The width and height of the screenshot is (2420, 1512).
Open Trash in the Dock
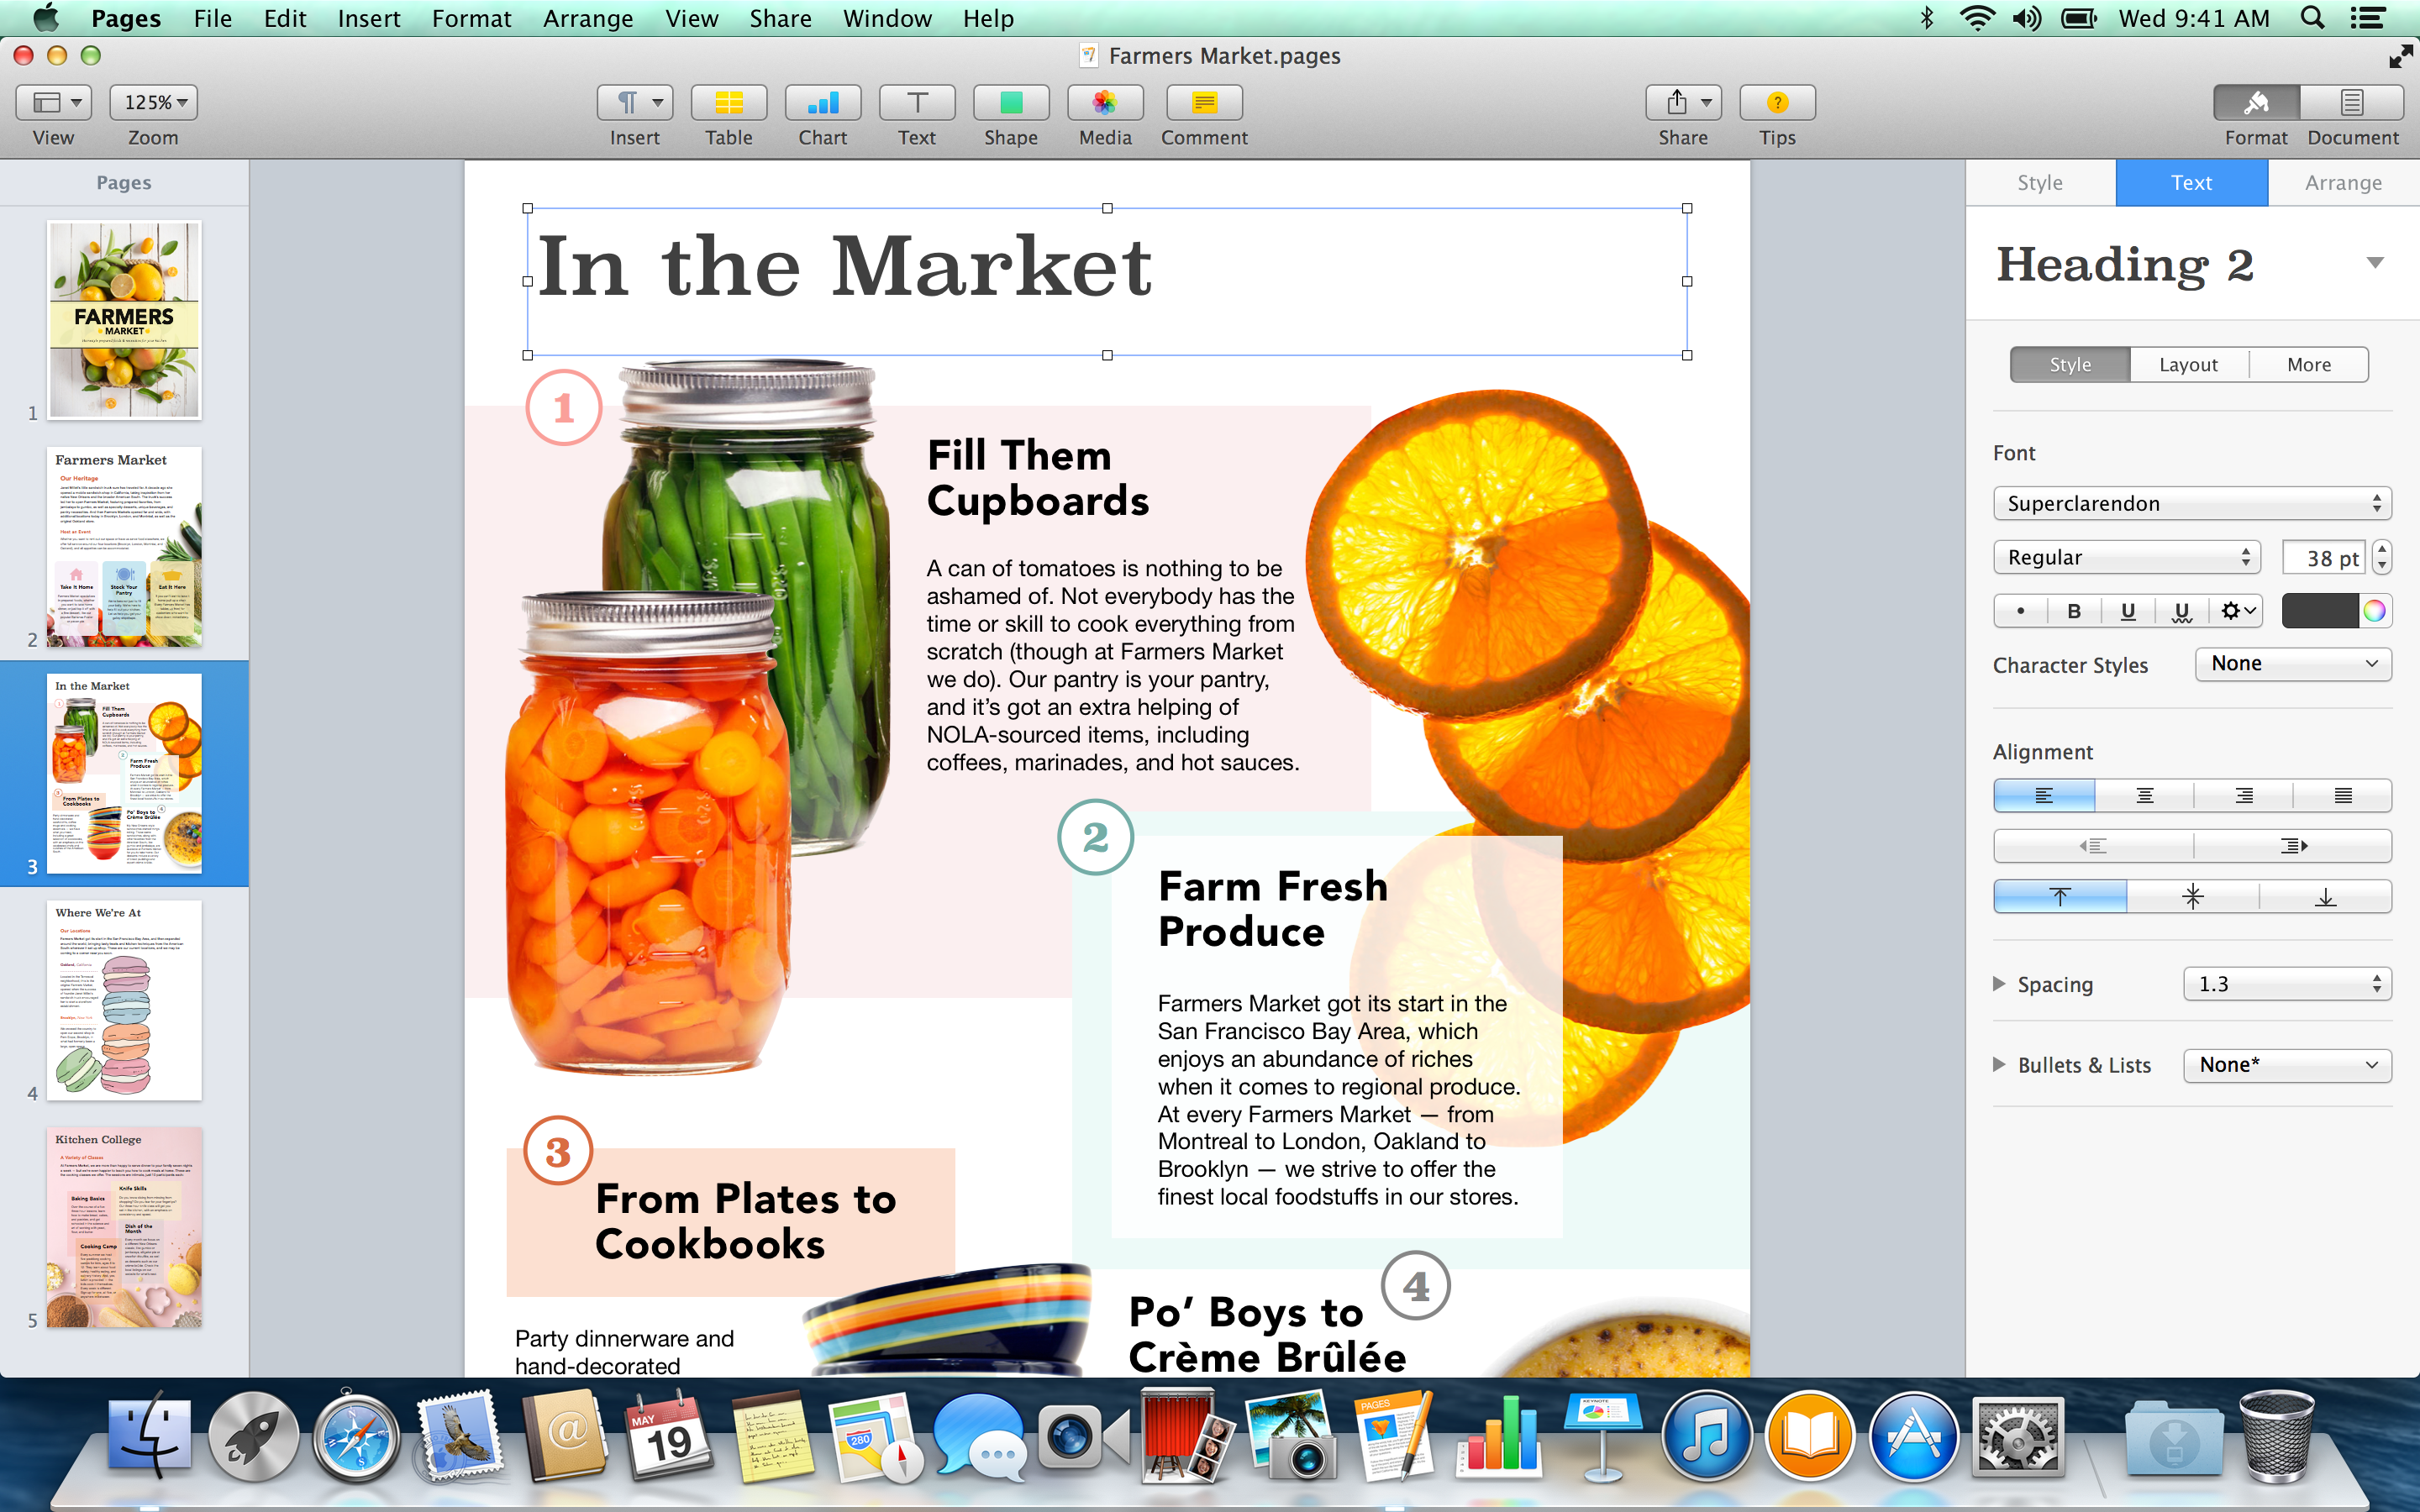pyautogui.click(x=2277, y=1438)
